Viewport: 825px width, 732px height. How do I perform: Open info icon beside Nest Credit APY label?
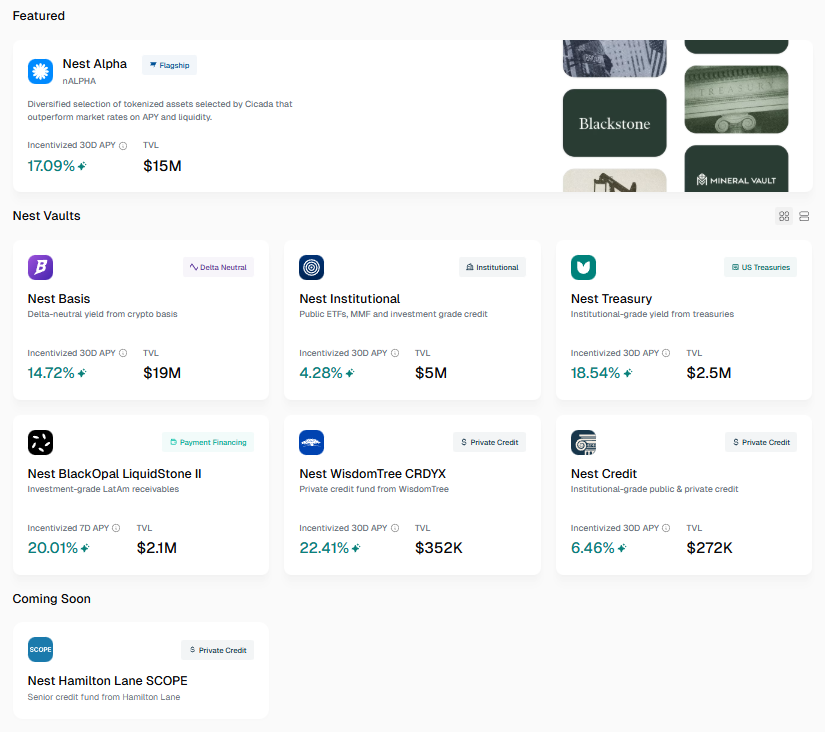coord(666,528)
